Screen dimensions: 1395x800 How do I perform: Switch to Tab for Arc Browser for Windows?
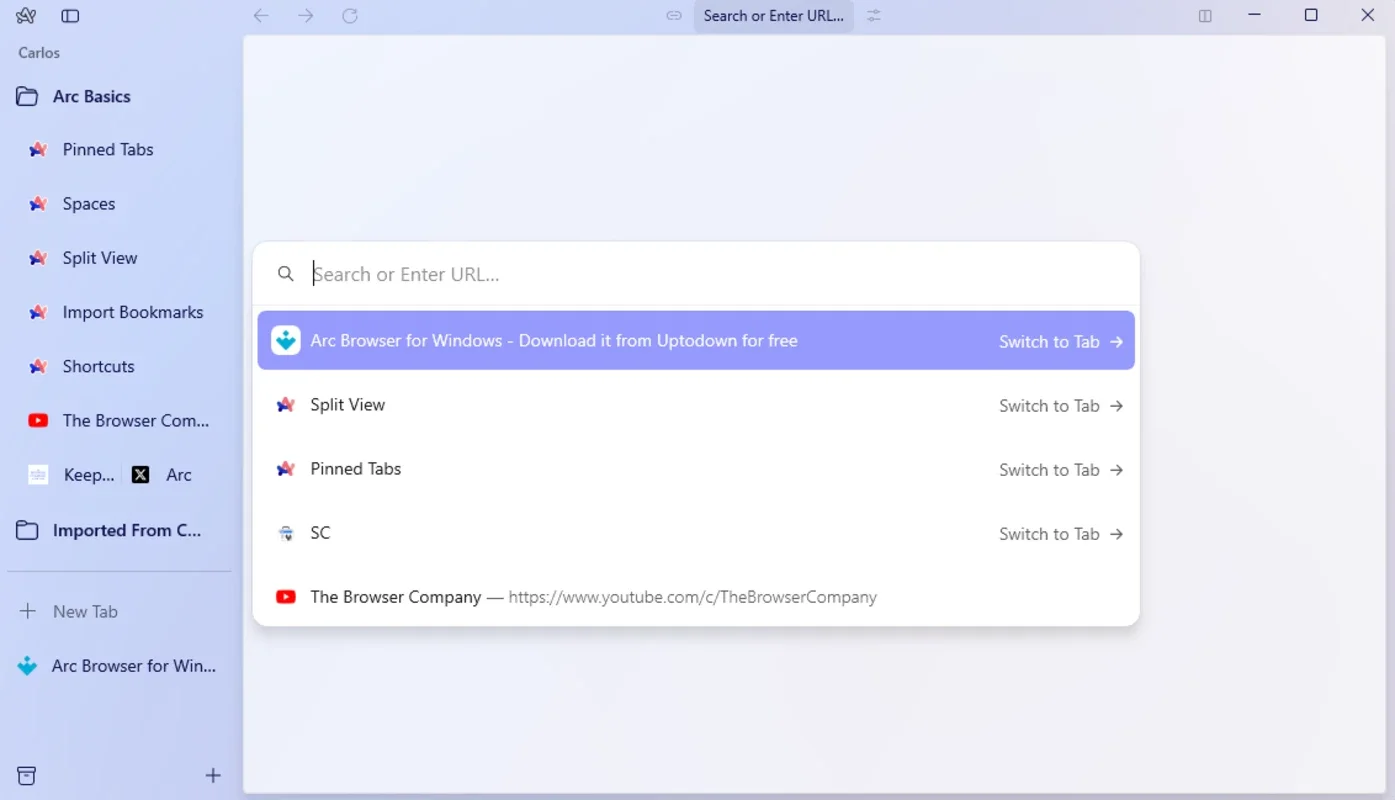(x=1060, y=342)
